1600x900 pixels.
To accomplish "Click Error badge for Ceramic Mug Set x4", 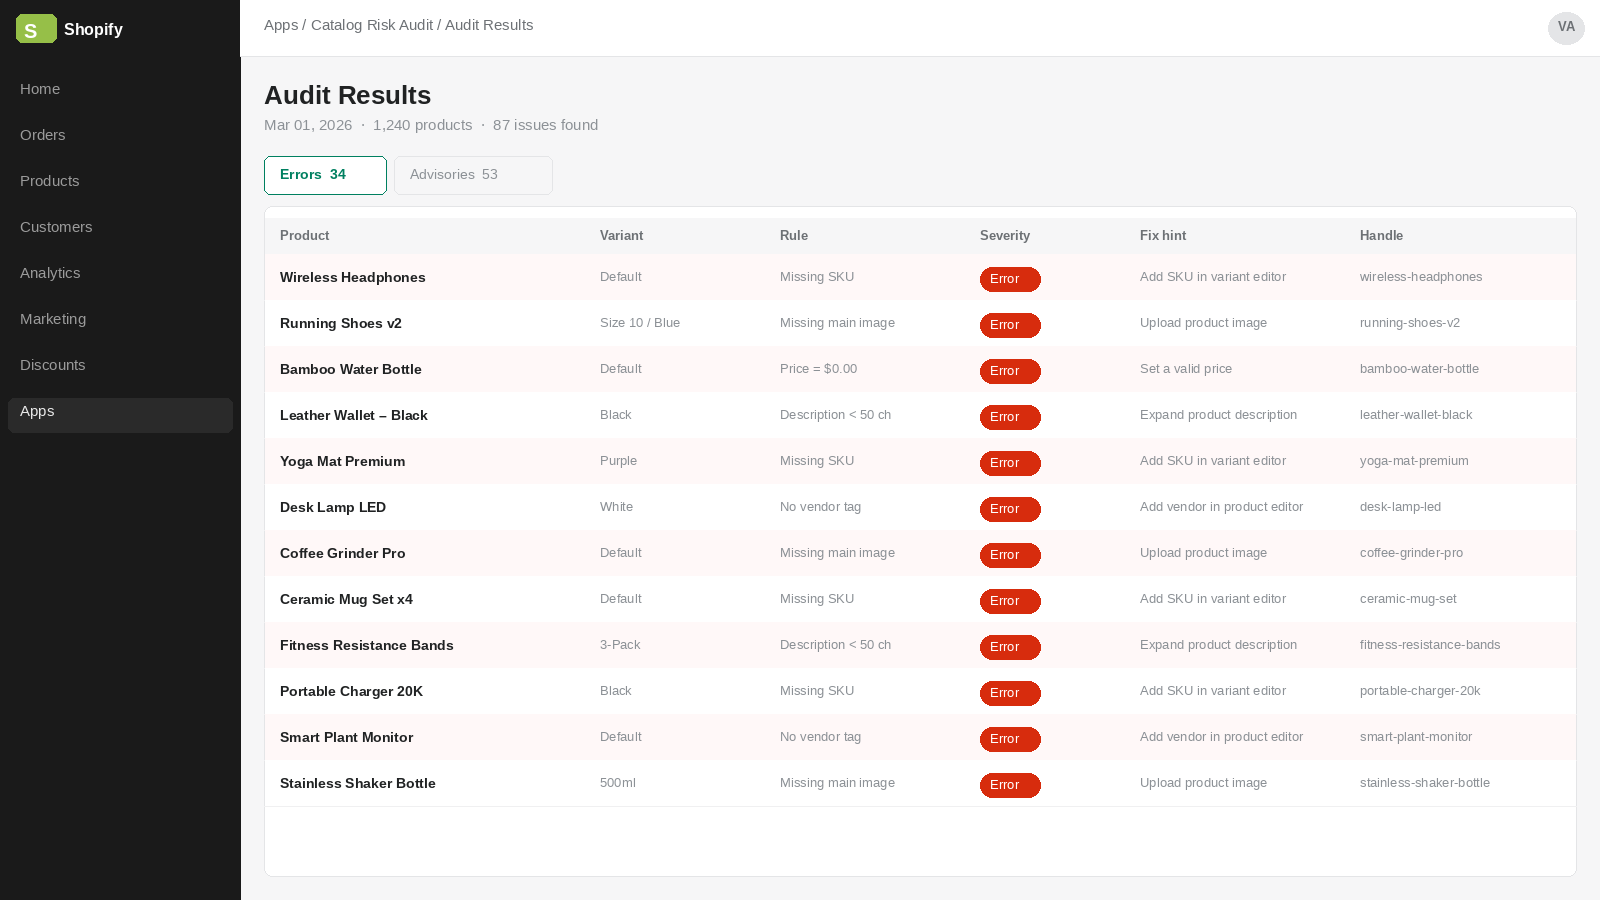I will pyautogui.click(x=1010, y=601).
